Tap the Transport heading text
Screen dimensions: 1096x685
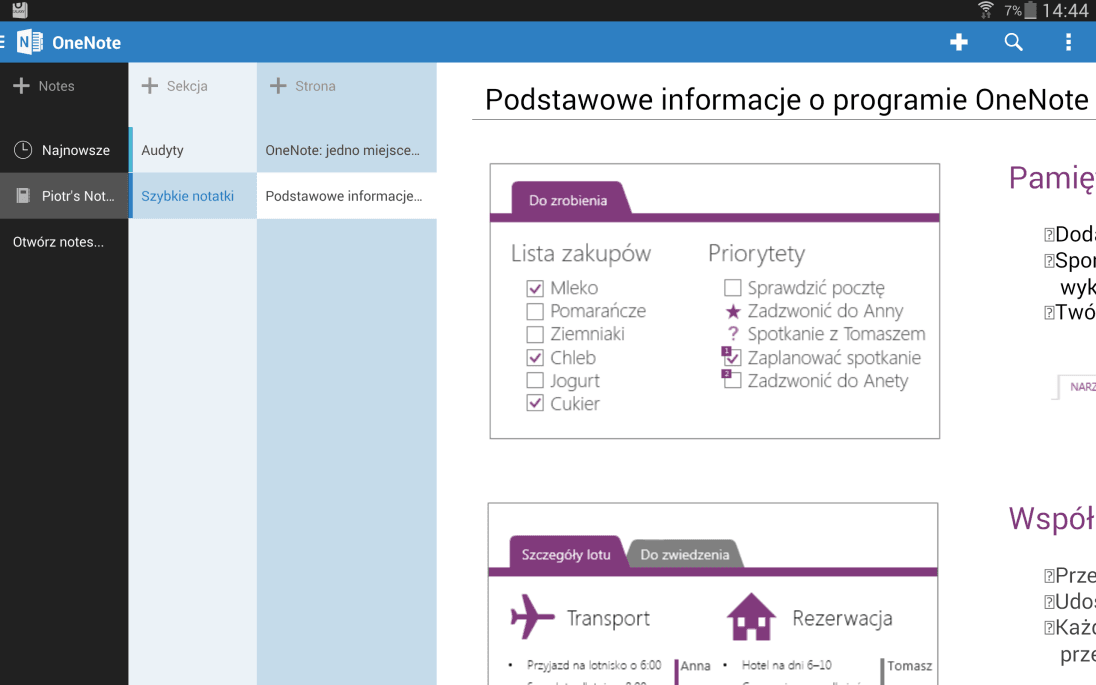tap(608, 619)
